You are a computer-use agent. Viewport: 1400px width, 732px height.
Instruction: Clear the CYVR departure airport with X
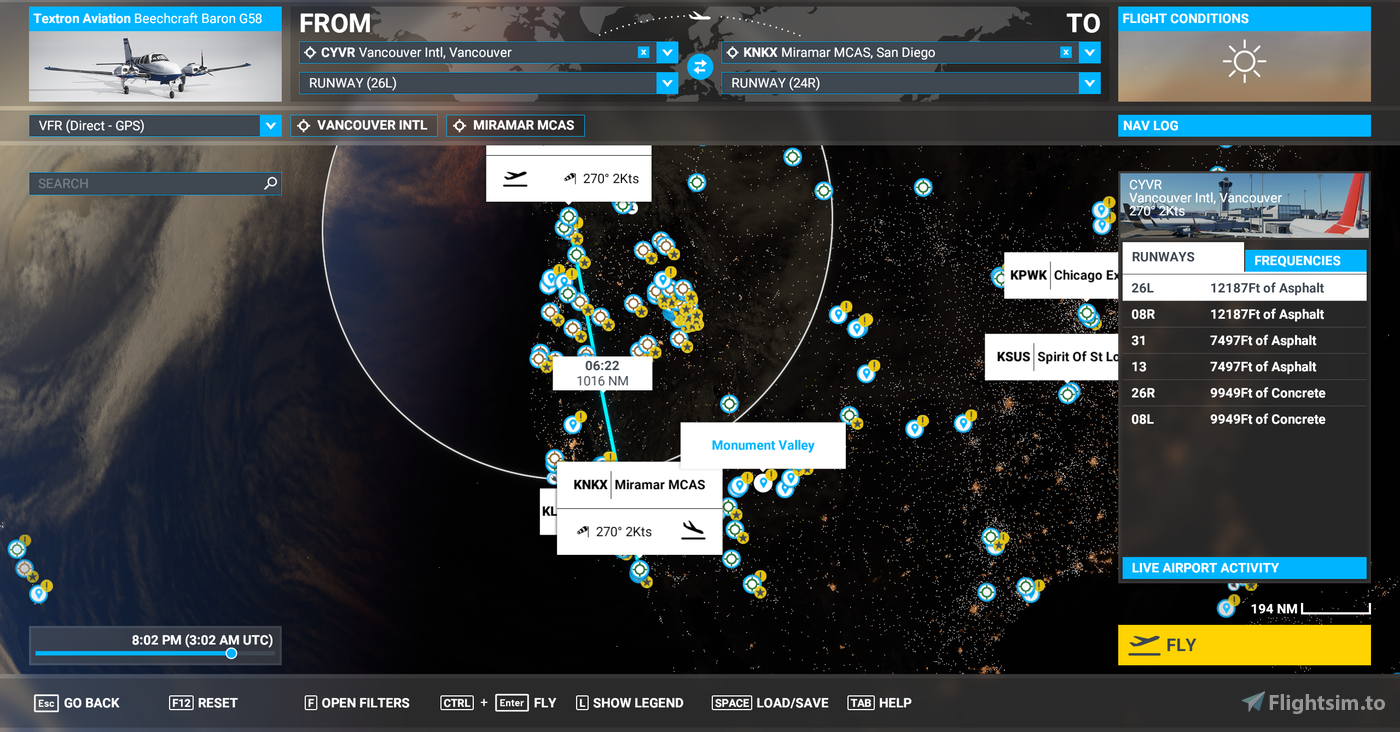point(644,52)
